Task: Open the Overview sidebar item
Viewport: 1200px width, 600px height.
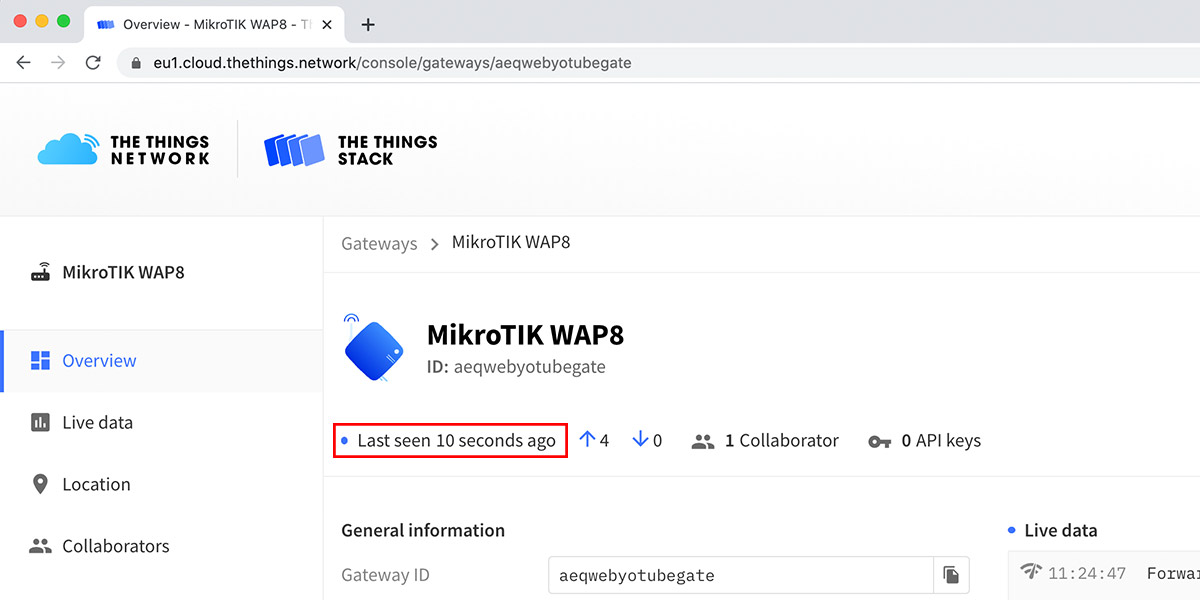Action: point(162,361)
